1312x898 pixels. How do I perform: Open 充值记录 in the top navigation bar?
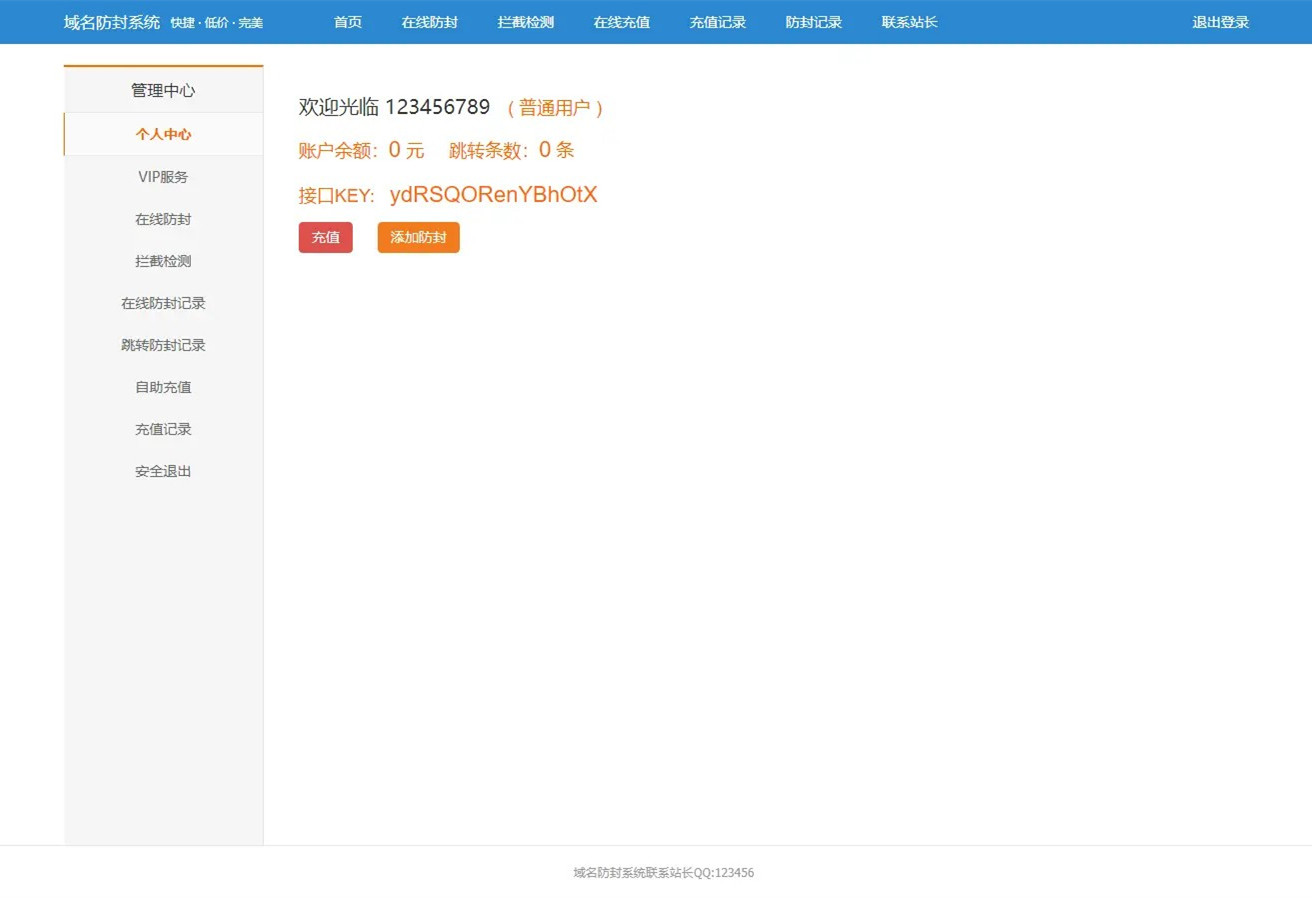(x=718, y=22)
